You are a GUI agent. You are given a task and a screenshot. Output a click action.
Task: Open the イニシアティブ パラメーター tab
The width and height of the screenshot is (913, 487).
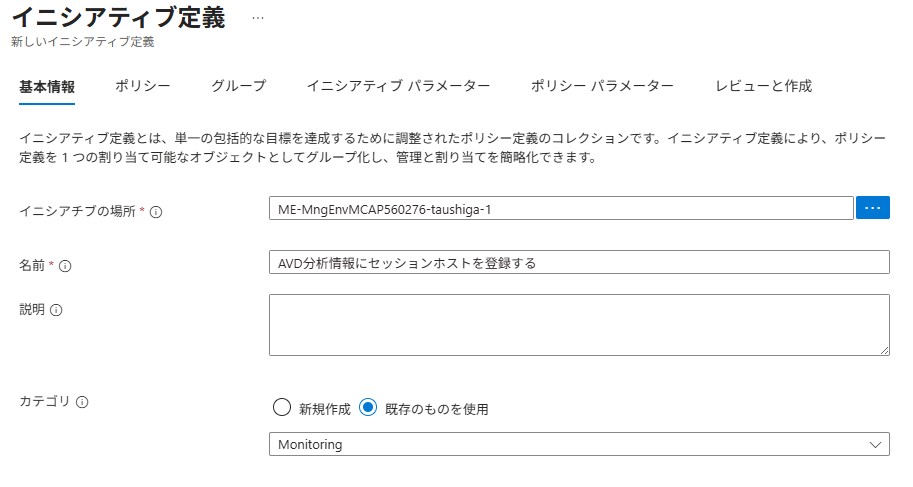click(398, 86)
